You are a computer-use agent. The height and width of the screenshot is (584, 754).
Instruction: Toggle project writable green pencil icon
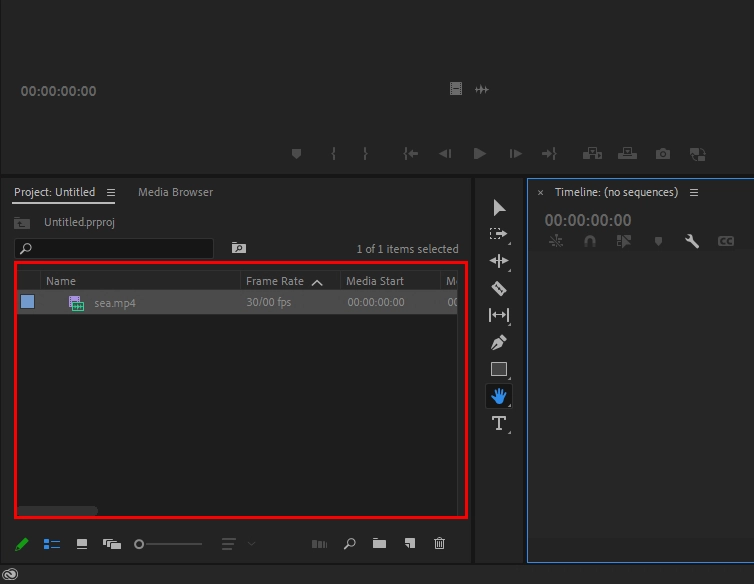[22, 544]
